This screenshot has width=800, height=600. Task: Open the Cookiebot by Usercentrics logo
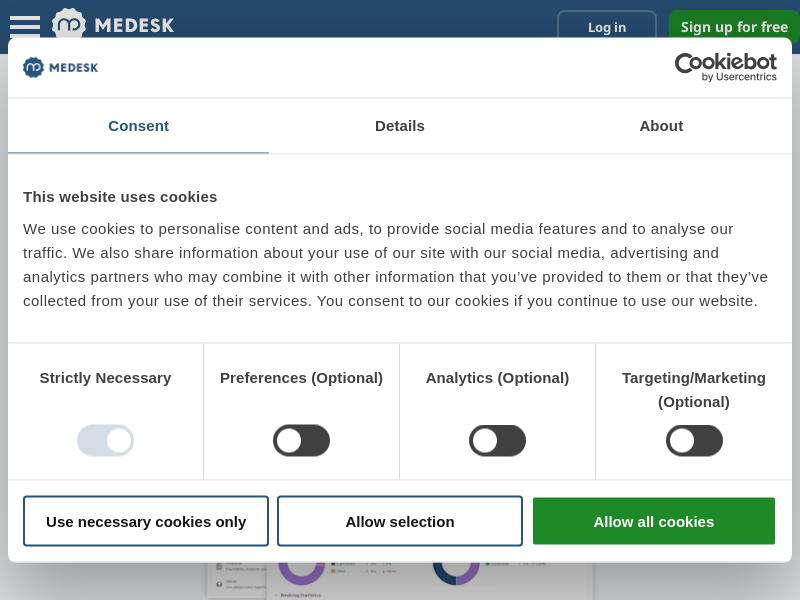tap(725, 67)
